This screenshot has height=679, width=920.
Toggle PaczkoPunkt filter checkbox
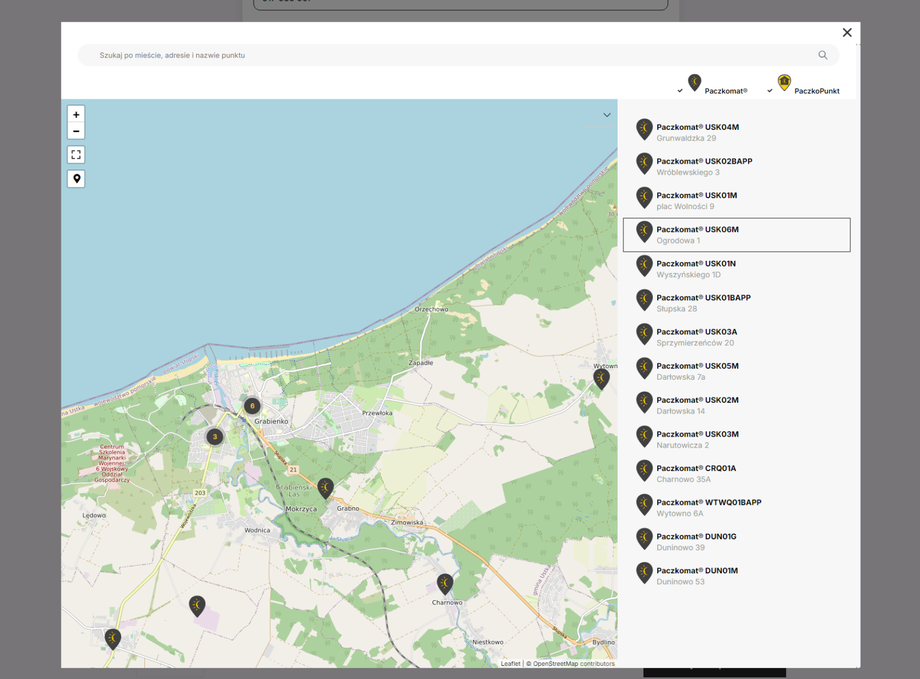click(x=770, y=91)
